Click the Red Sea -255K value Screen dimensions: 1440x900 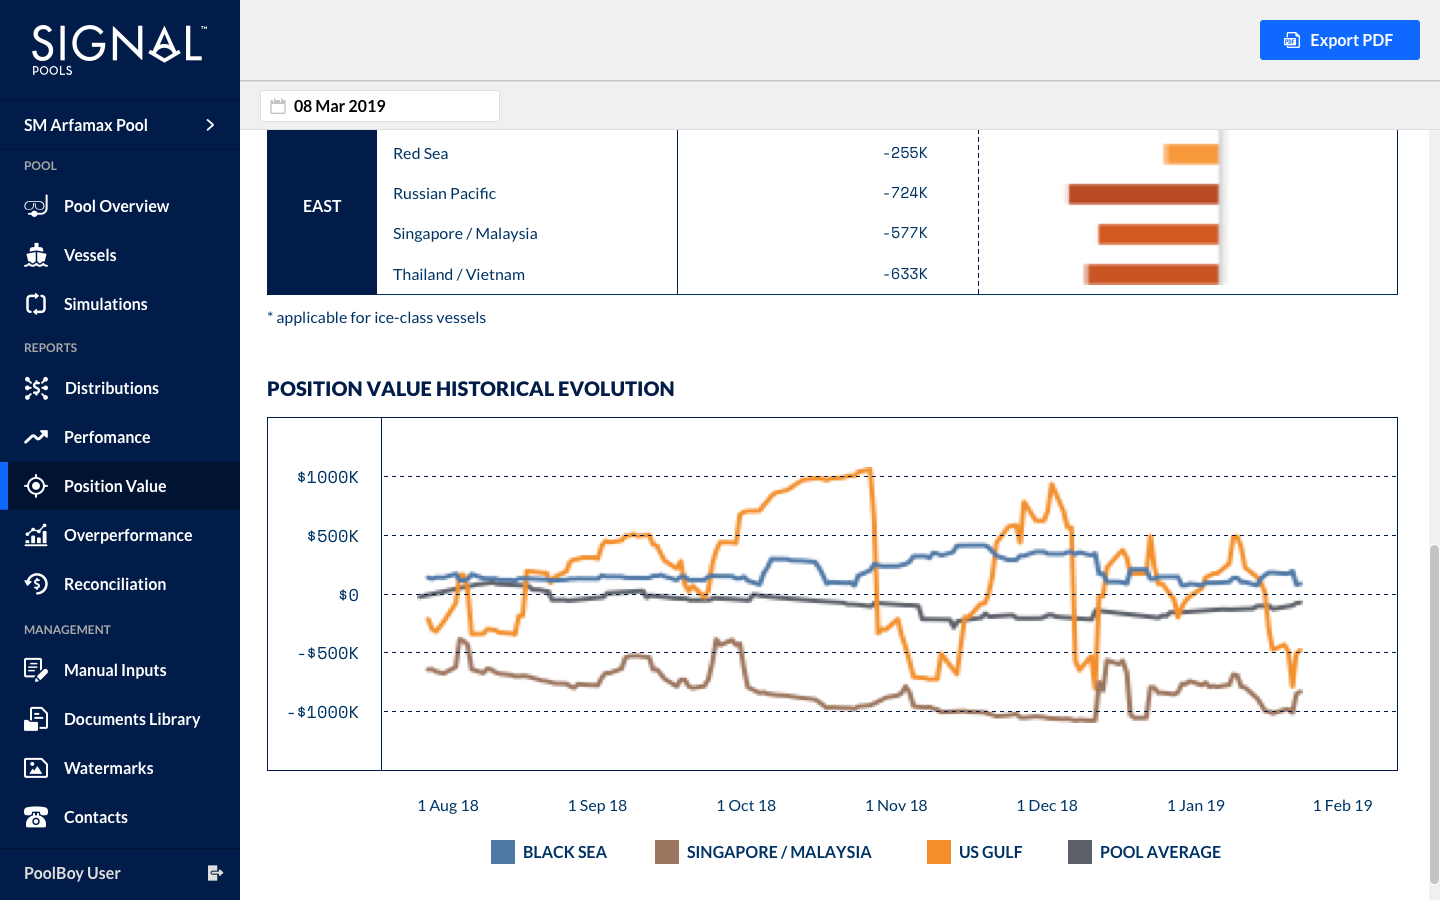coord(905,153)
